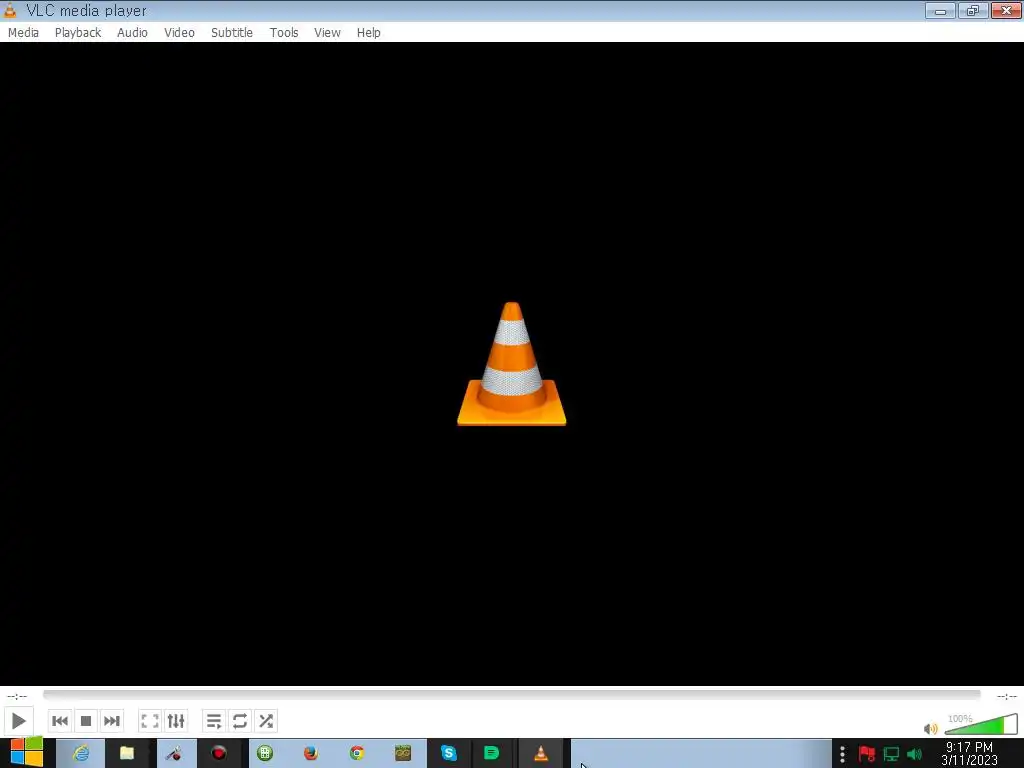Click the remaining time label at right
Image resolution: width=1024 pixels, height=768 pixels.
tap(1006, 696)
